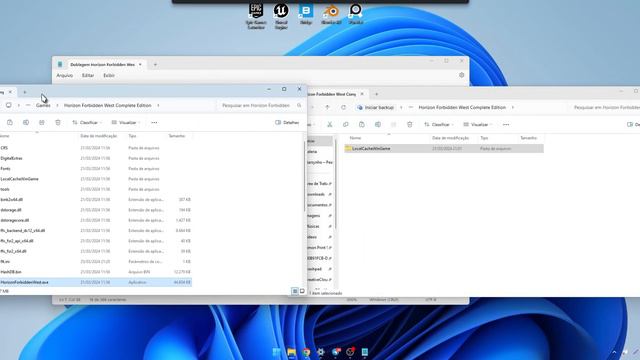Click Copy icon in background Explorer window
The image size is (640, 360).
click(346, 124)
